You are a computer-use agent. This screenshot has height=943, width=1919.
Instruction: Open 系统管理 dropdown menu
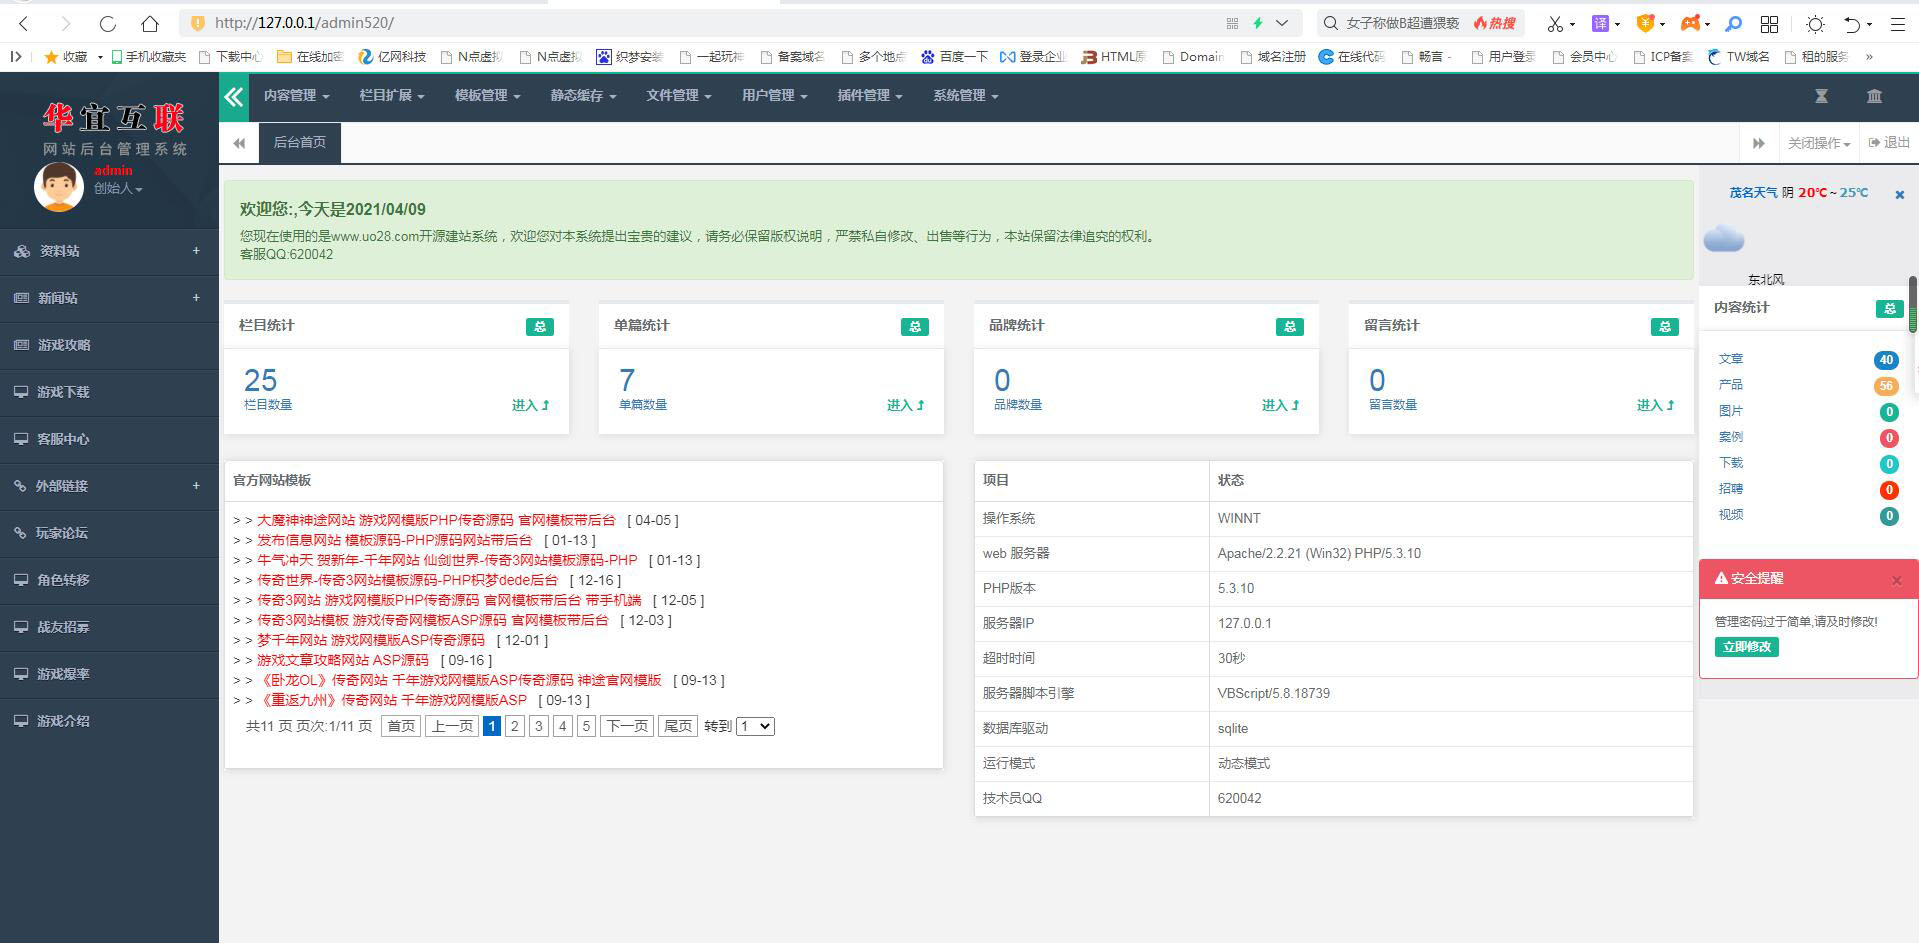tap(965, 96)
